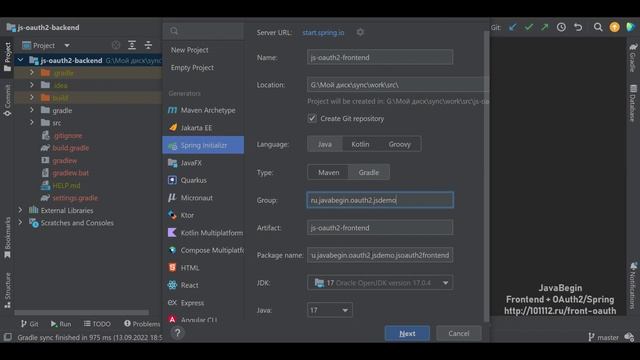
Task: Expand the gradle folder arrow
Action: click(32, 110)
